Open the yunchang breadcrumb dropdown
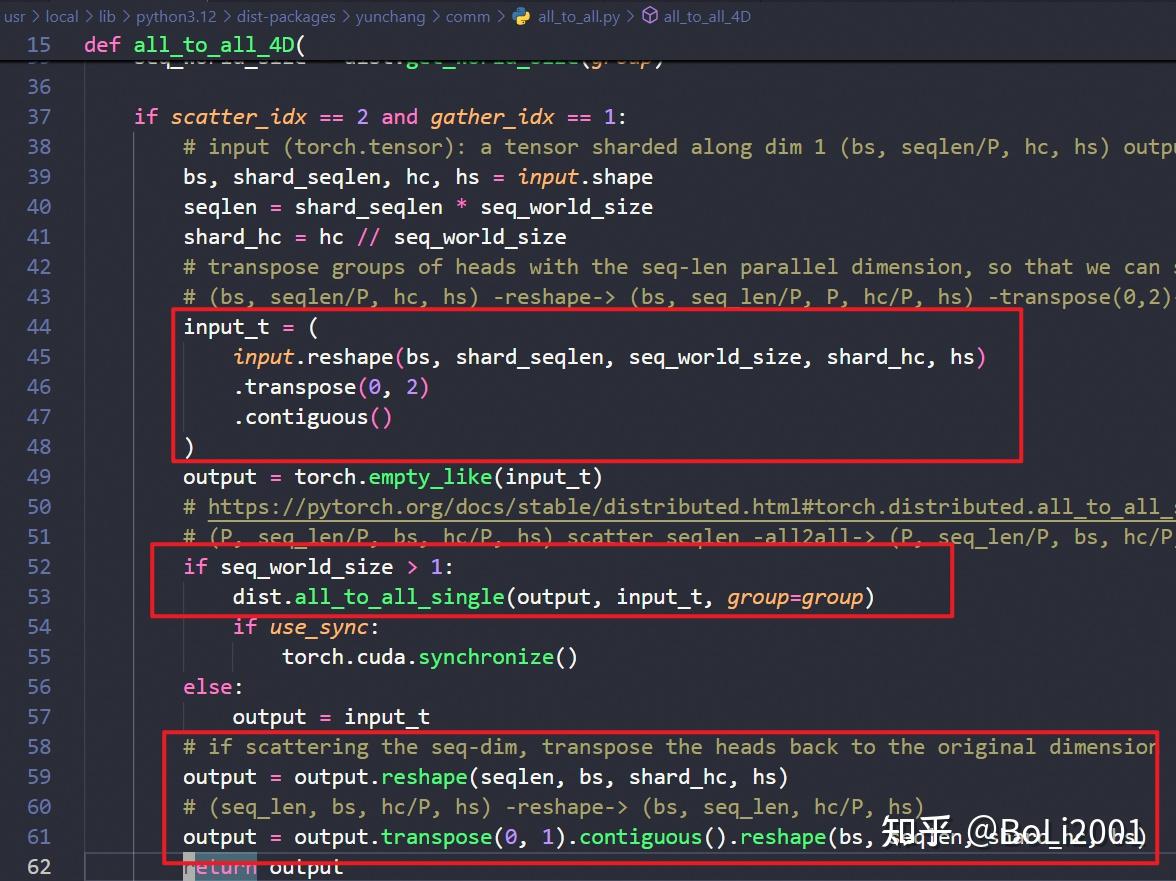1176x881 pixels. pos(392,16)
